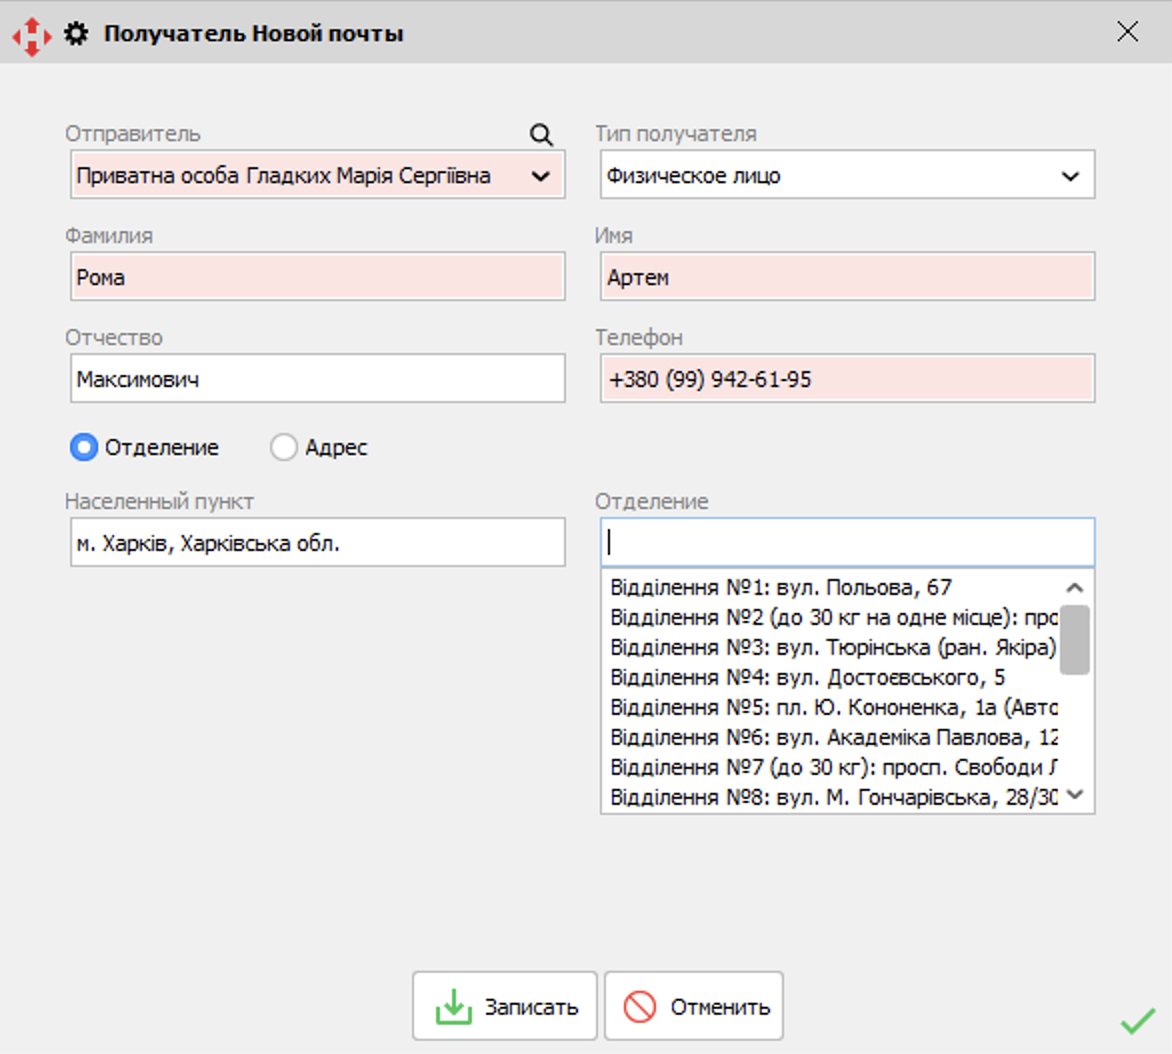The height and width of the screenshot is (1054, 1172).
Task: Pick Відділення №6: вул. Академіка Павлова
Action: click(833, 737)
